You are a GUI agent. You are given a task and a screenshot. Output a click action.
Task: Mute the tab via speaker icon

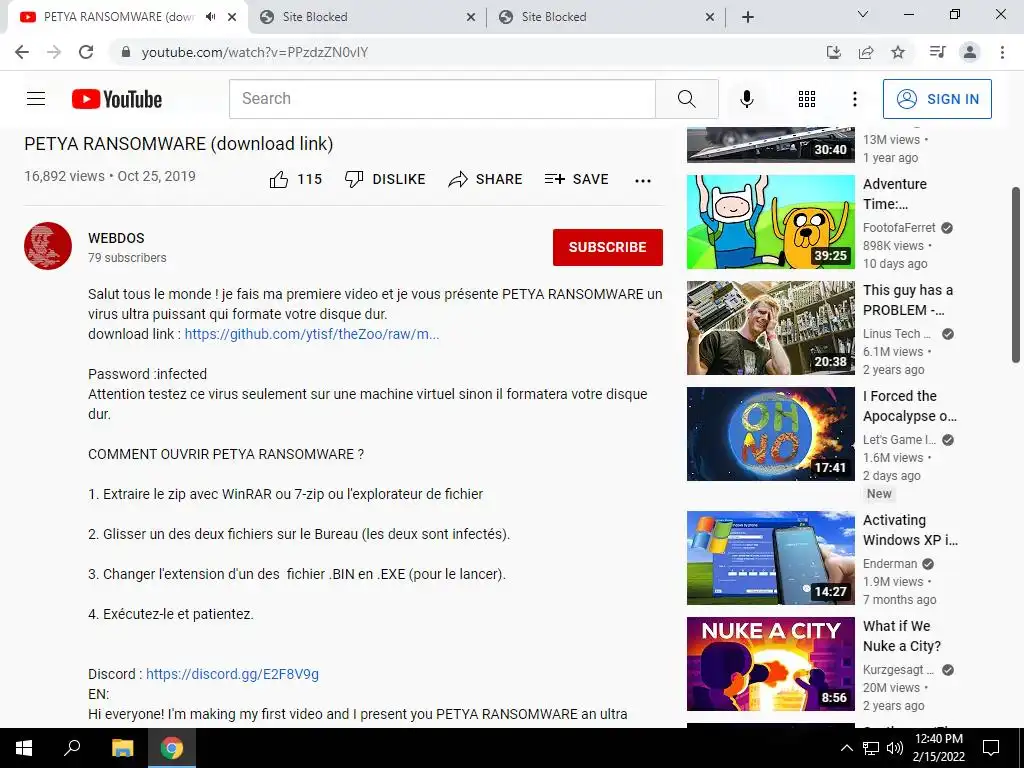pos(210,17)
